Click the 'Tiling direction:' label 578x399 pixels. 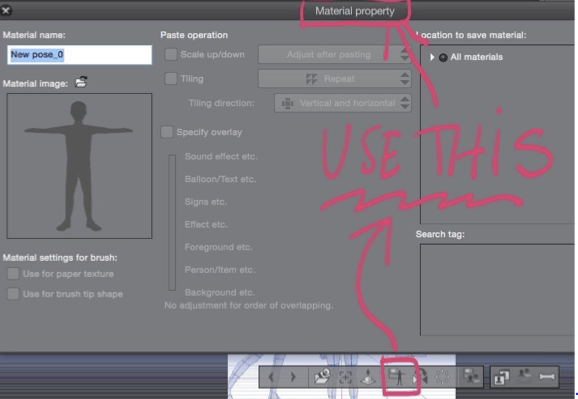tap(222, 103)
